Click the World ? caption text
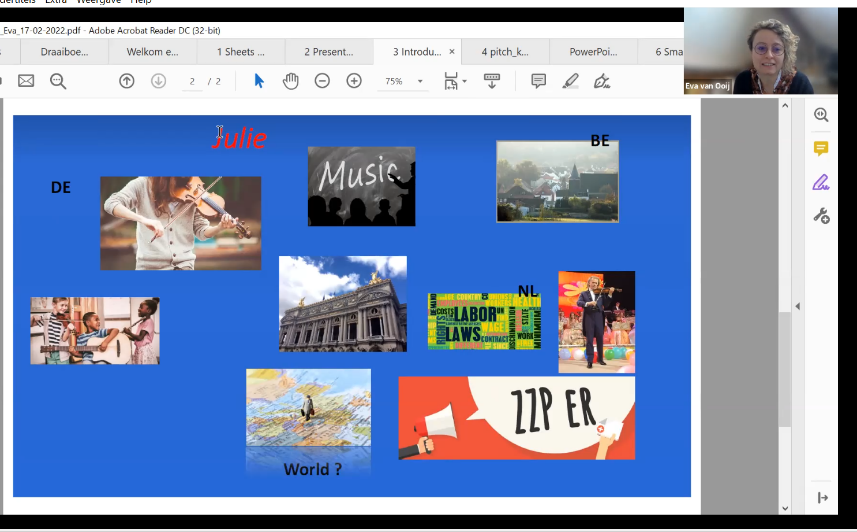 click(313, 469)
